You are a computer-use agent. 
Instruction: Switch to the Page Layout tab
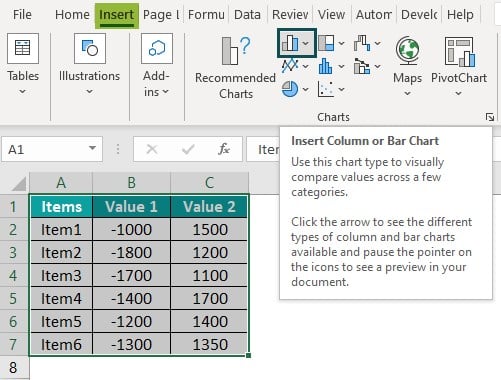tap(161, 15)
